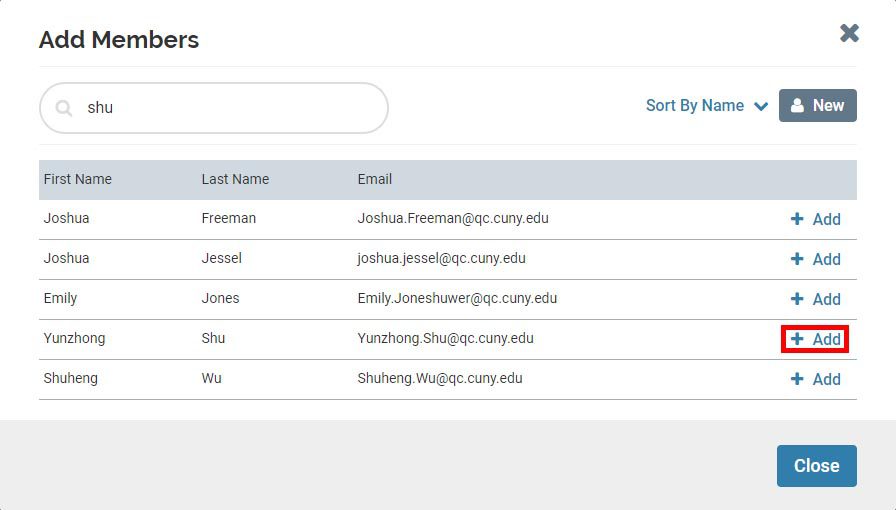
Task: Select the First Name column header
Action: [78, 179]
